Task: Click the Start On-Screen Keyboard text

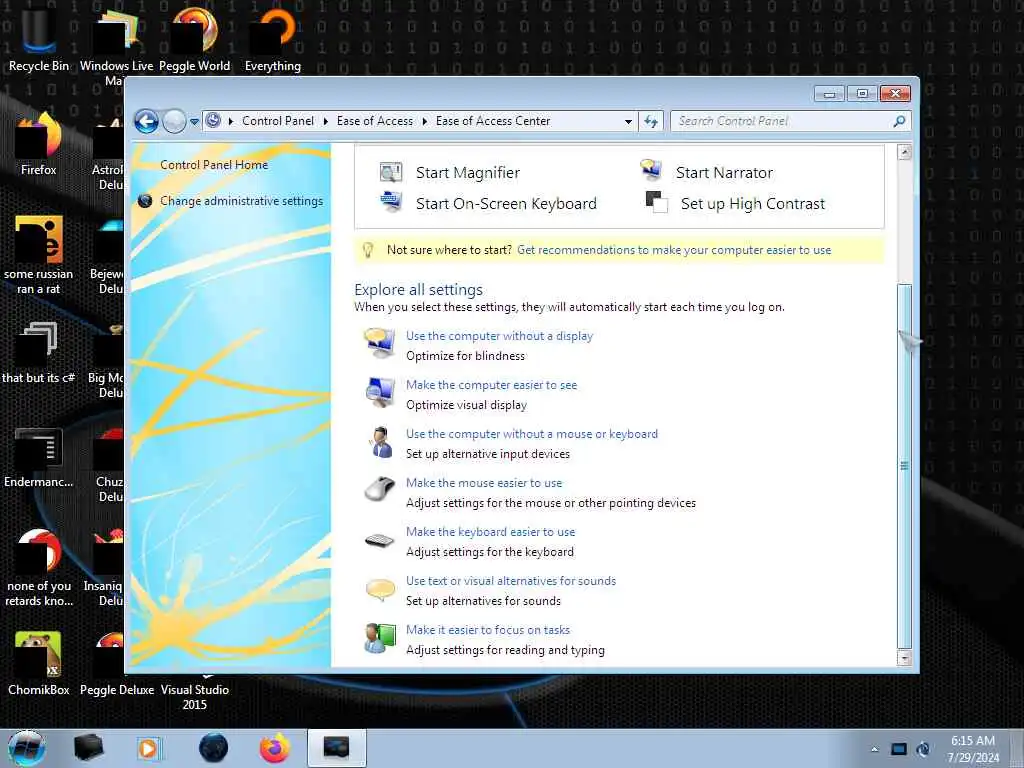Action: 506,204
